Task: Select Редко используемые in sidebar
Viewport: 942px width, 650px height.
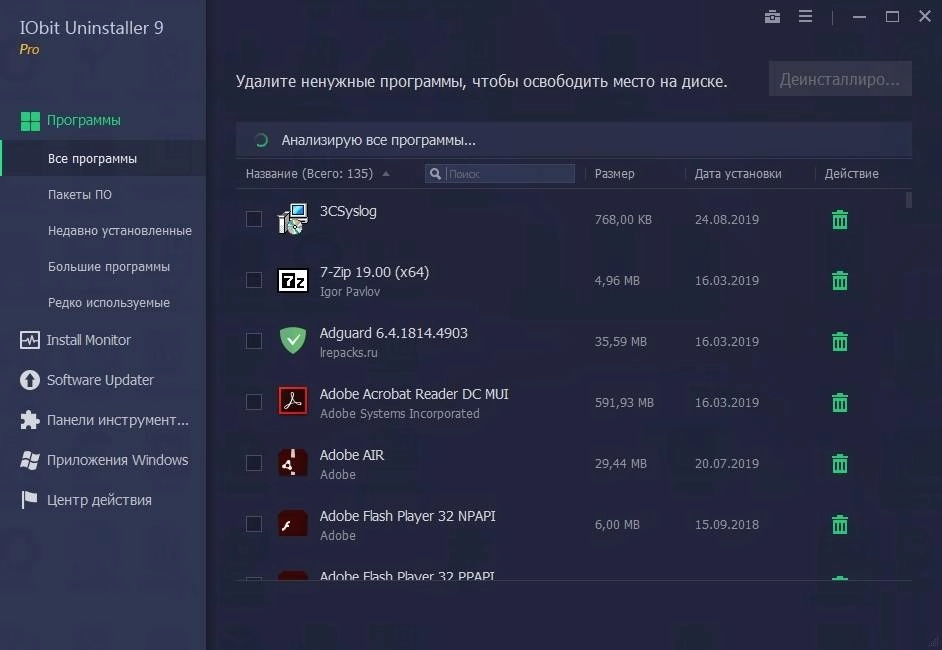Action: (x=109, y=303)
